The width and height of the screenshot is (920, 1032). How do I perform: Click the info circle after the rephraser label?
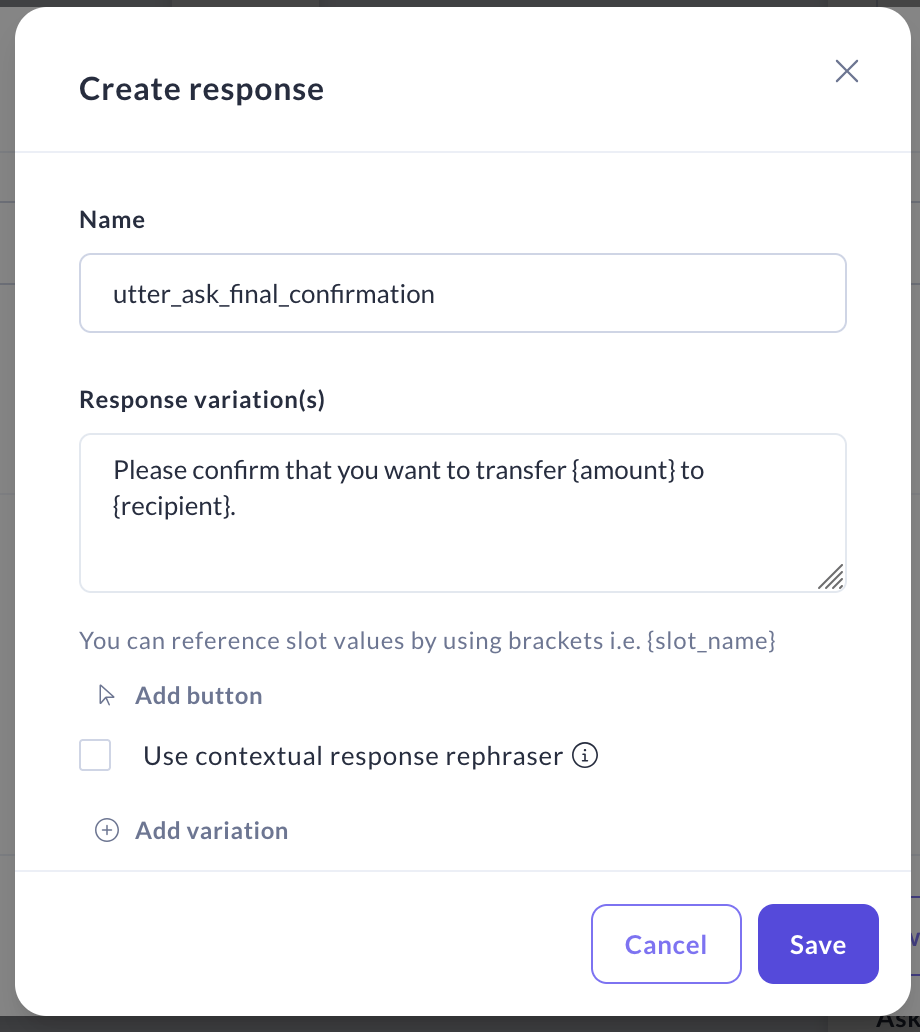click(585, 756)
